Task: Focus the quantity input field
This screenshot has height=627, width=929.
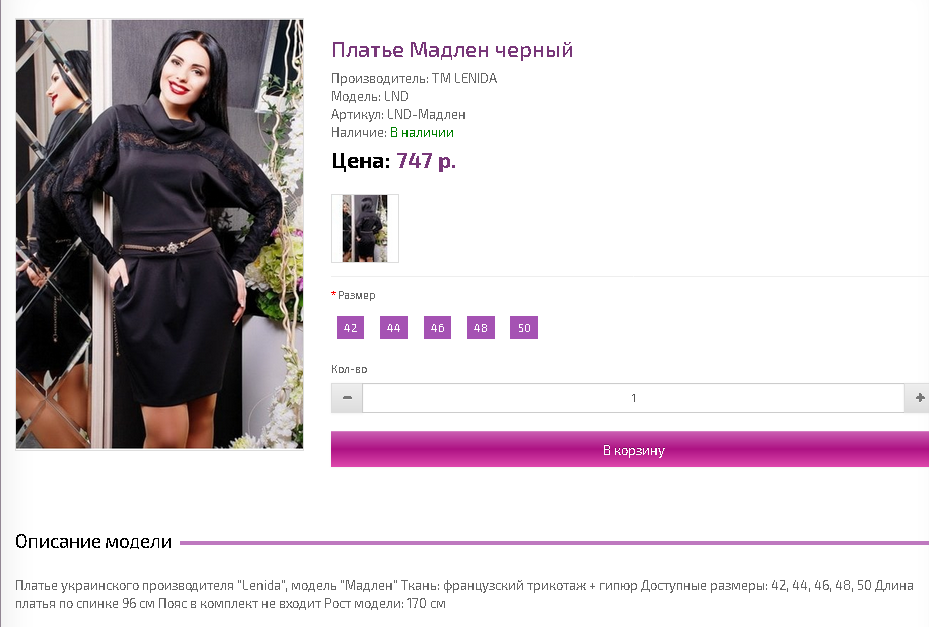Action: click(633, 398)
